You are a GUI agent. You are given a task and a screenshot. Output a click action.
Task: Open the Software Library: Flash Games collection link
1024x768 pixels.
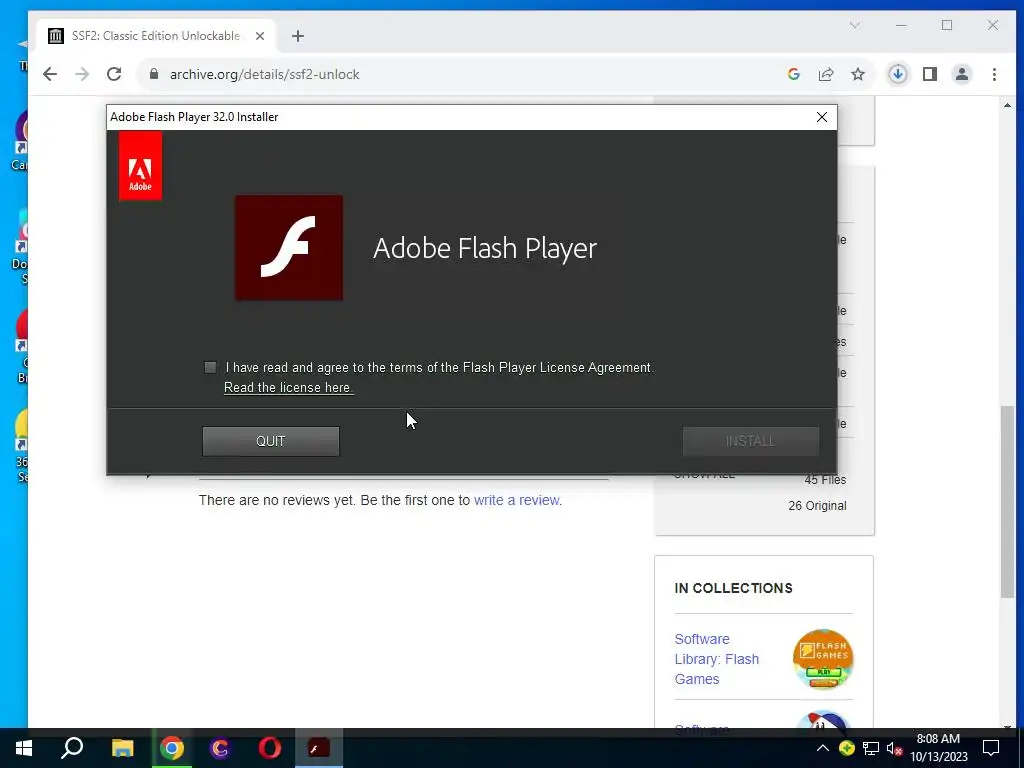coord(716,659)
